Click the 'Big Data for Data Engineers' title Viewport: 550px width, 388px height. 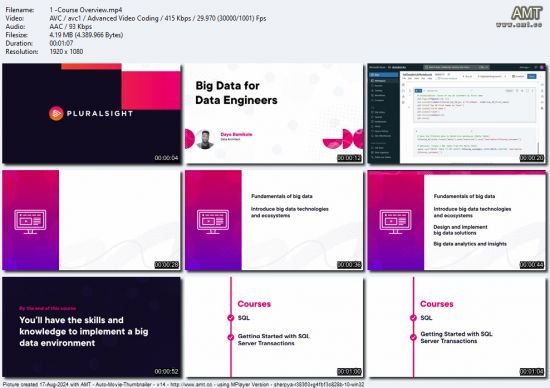point(236,93)
